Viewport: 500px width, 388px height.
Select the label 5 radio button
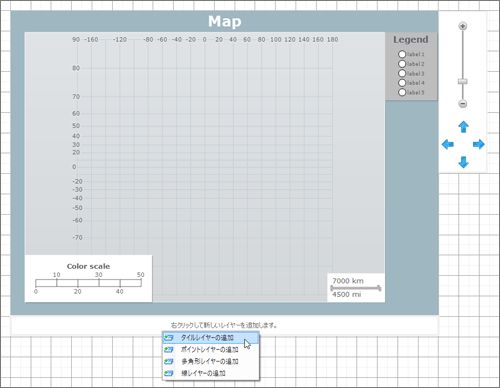pos(402,92)
